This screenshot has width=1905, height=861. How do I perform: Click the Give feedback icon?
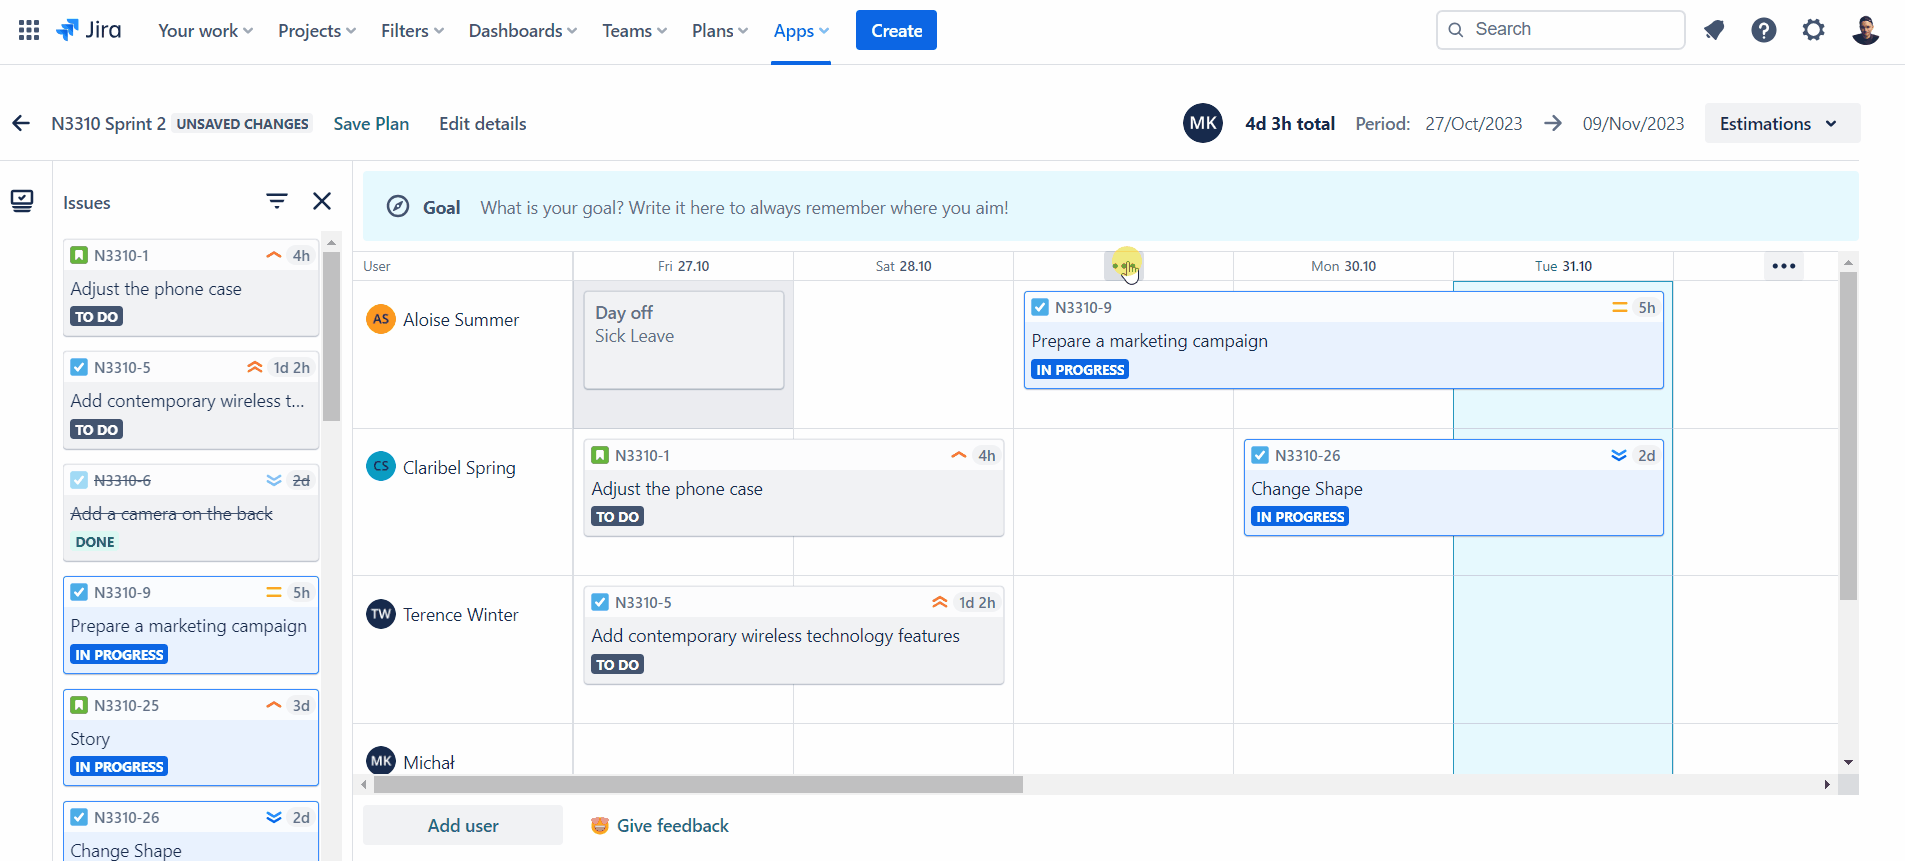click(x=600, y=825)
